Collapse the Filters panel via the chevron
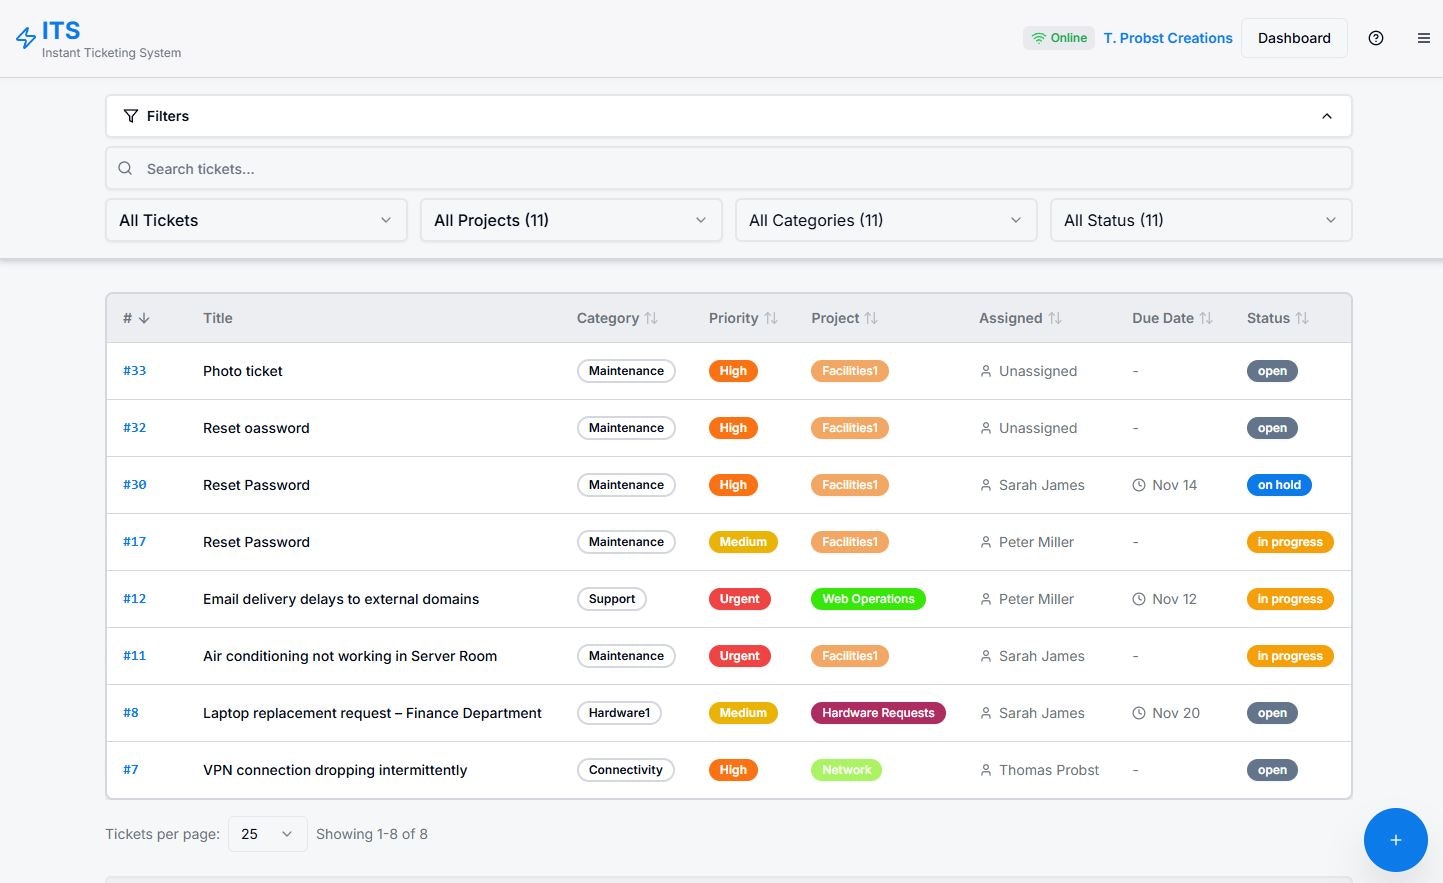1443x883 pixels. [1327, 115]
